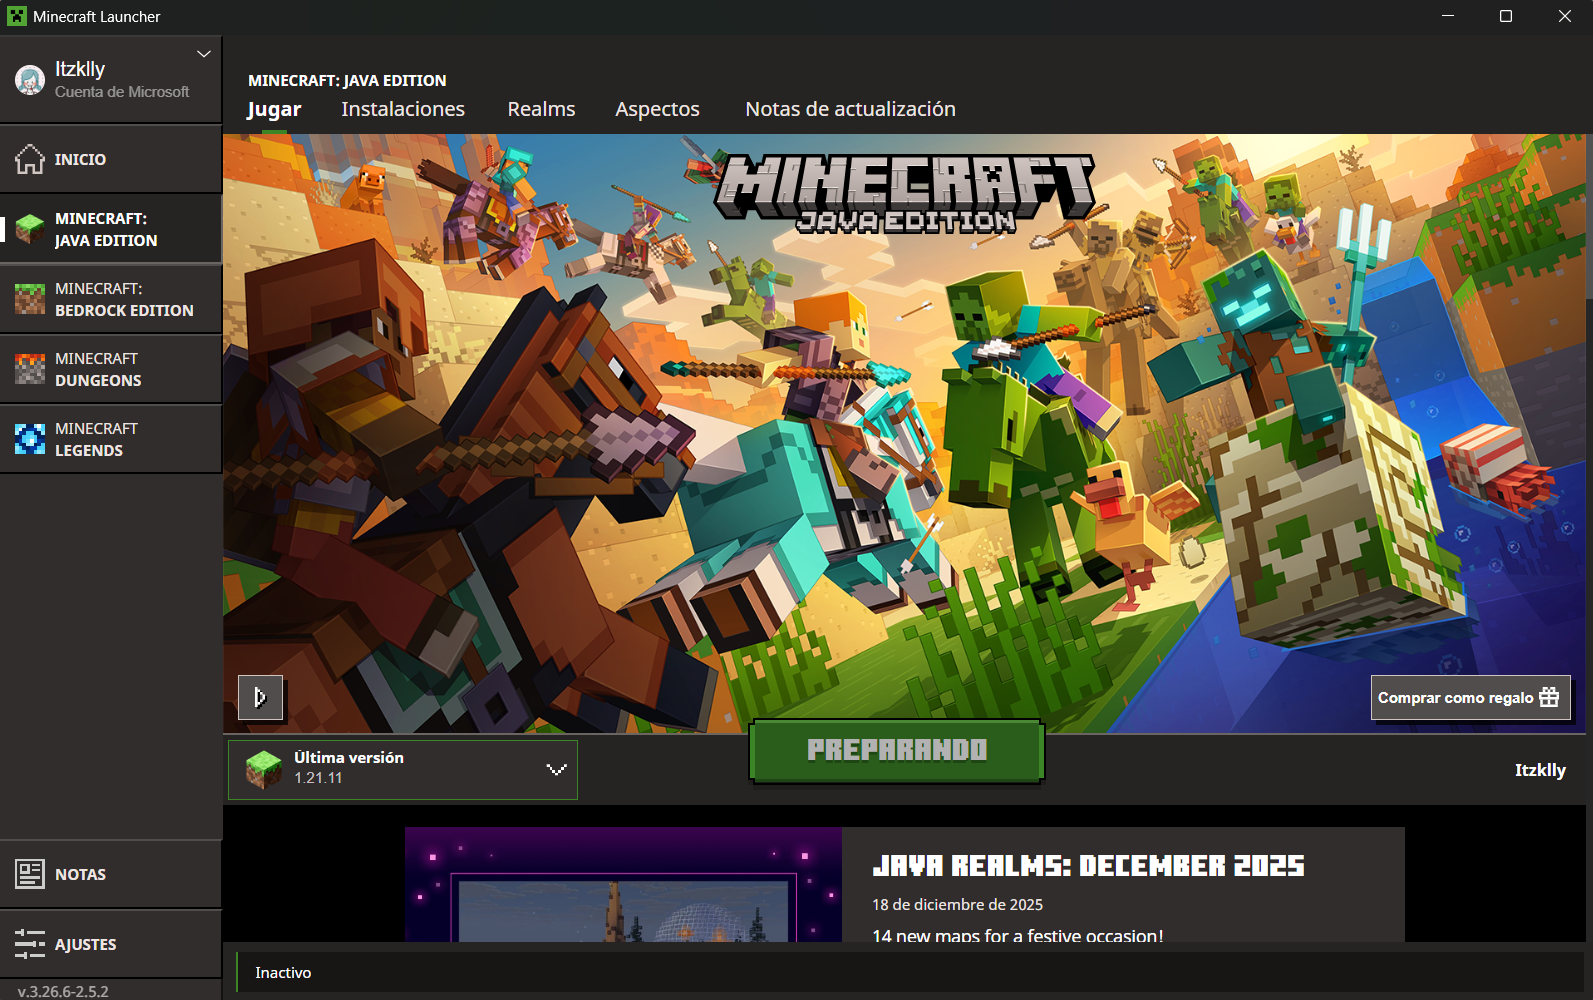Minimize the Minecraft Launcher window
1593x1000 pixels.
click(1448, 16)
